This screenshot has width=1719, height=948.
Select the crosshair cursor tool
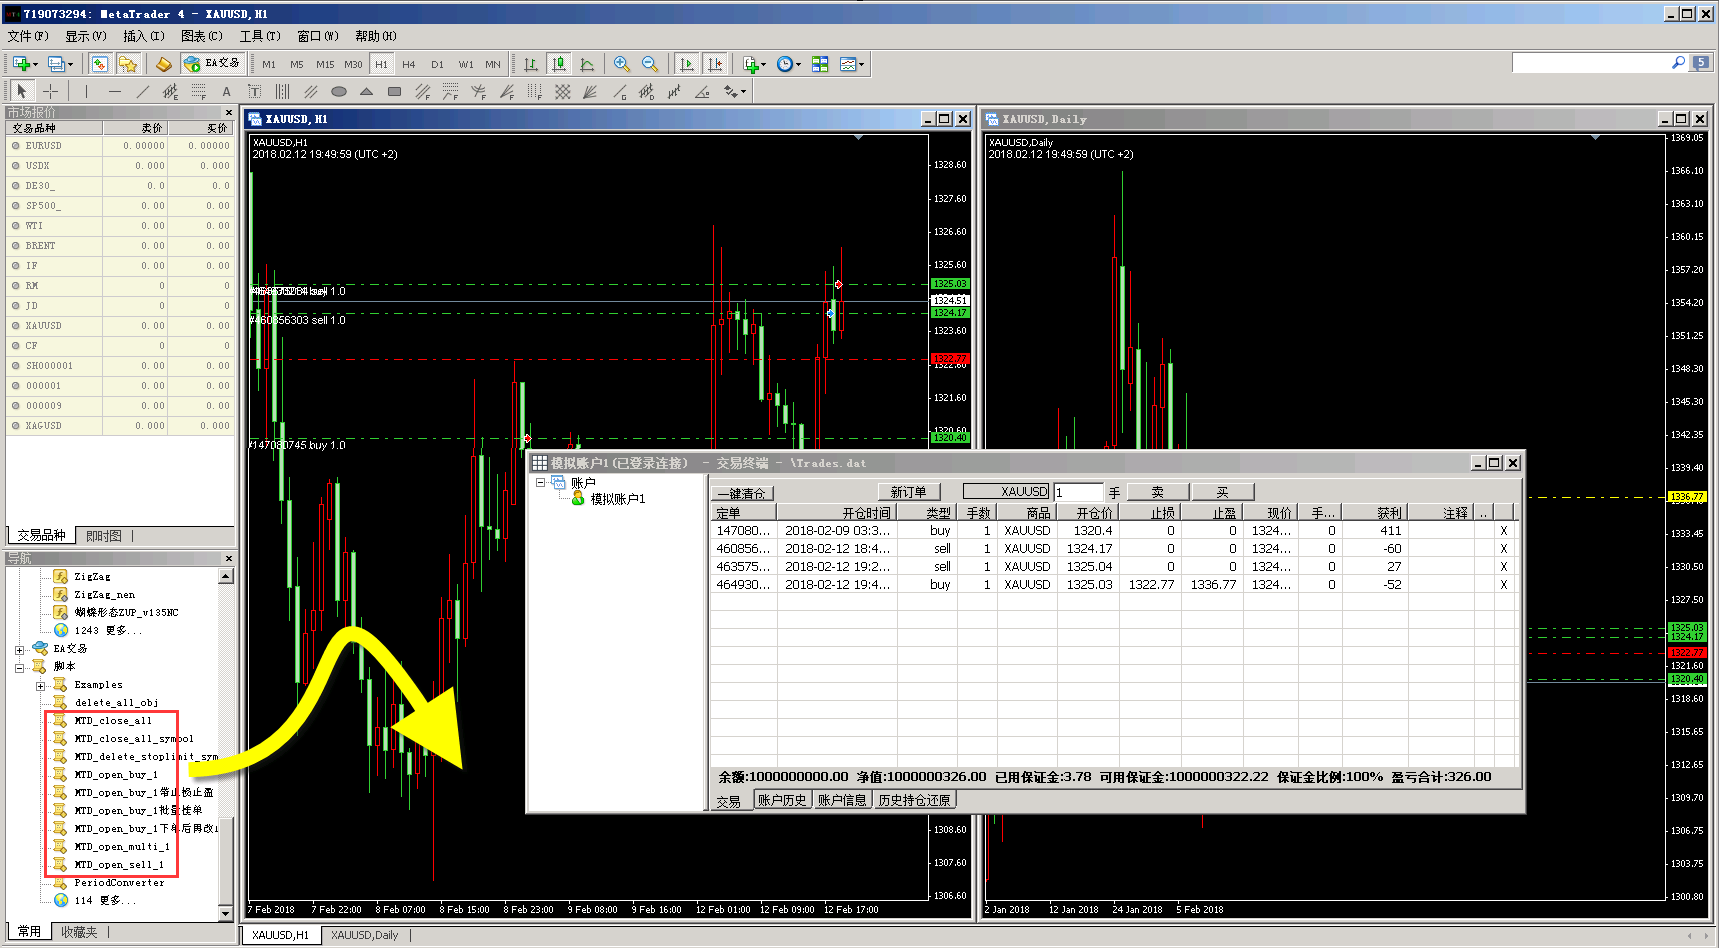click(x=50, y=92)
